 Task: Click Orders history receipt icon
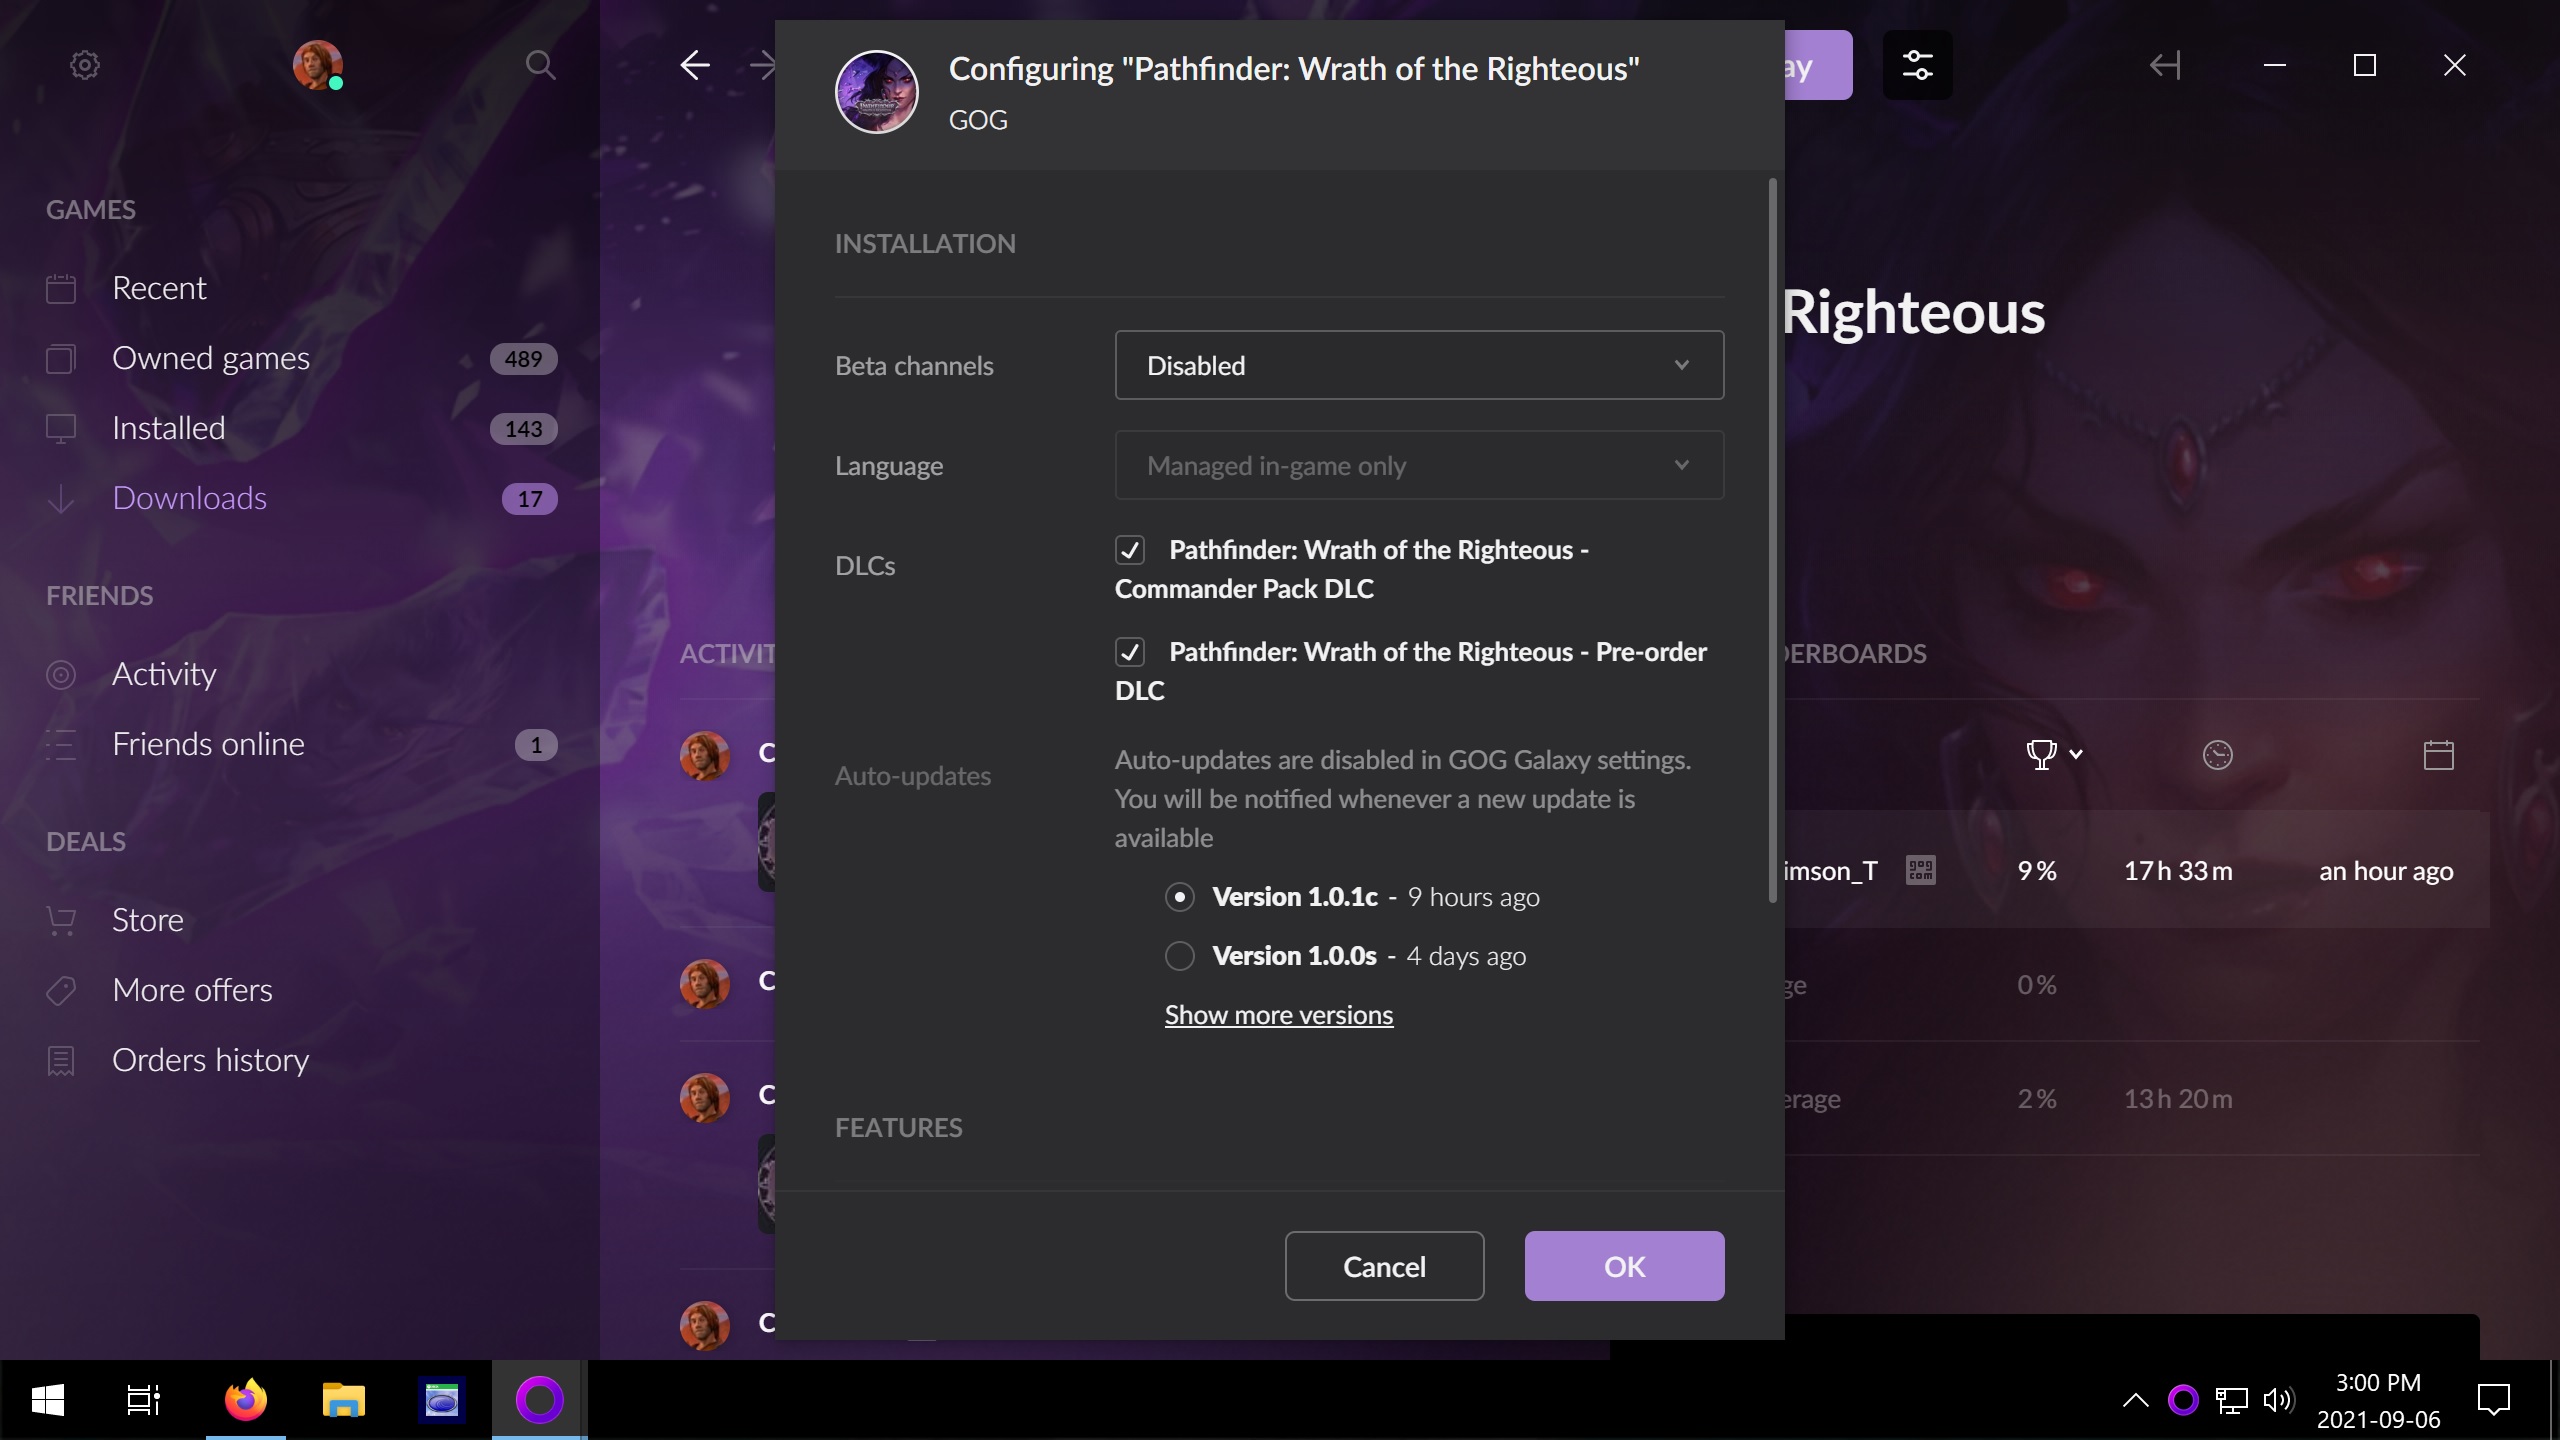[61, 1061]
